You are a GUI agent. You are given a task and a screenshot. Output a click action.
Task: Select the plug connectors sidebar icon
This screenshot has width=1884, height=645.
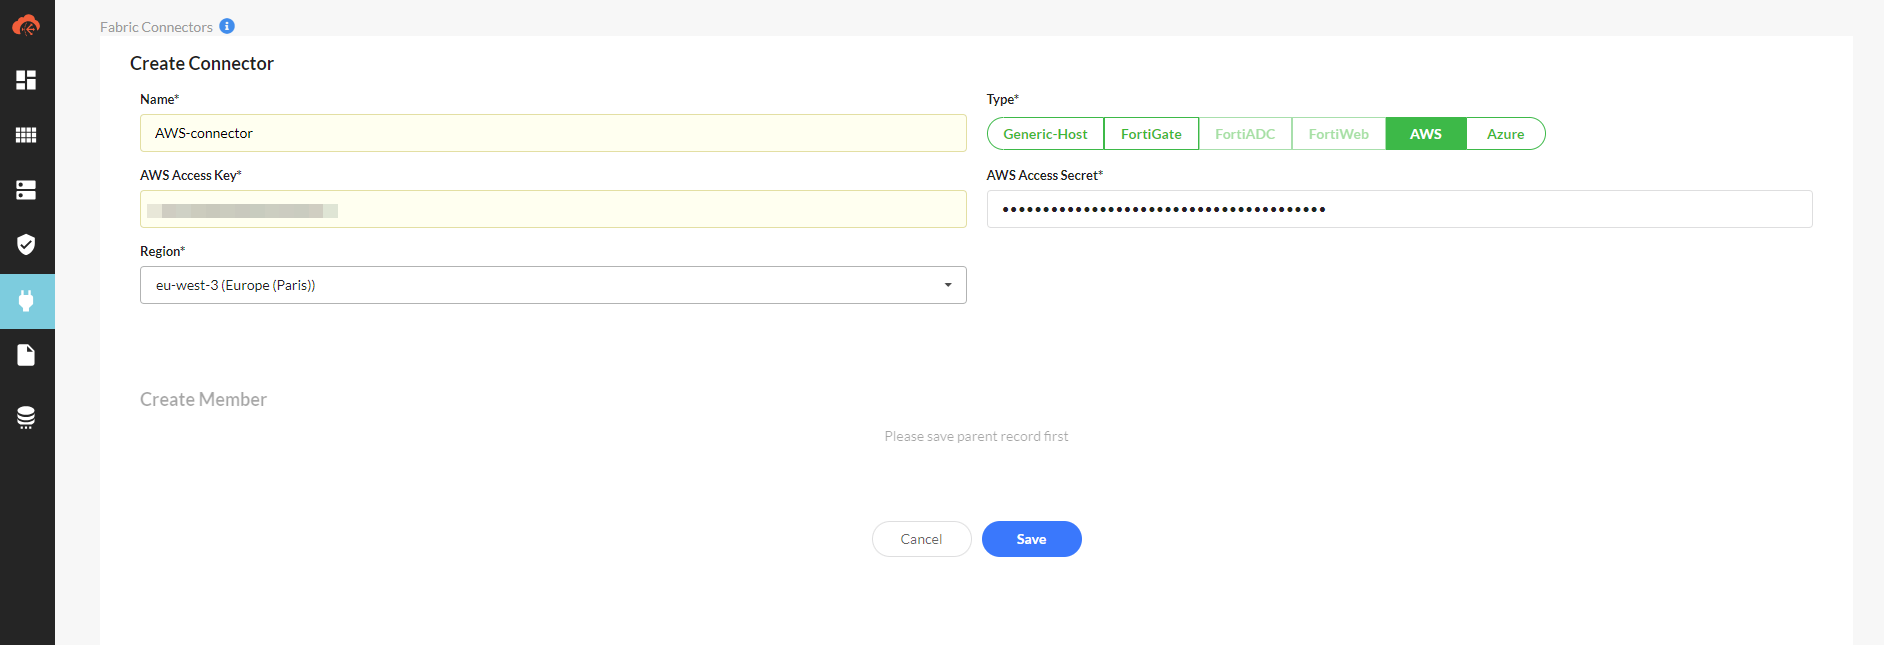[26, 301]
